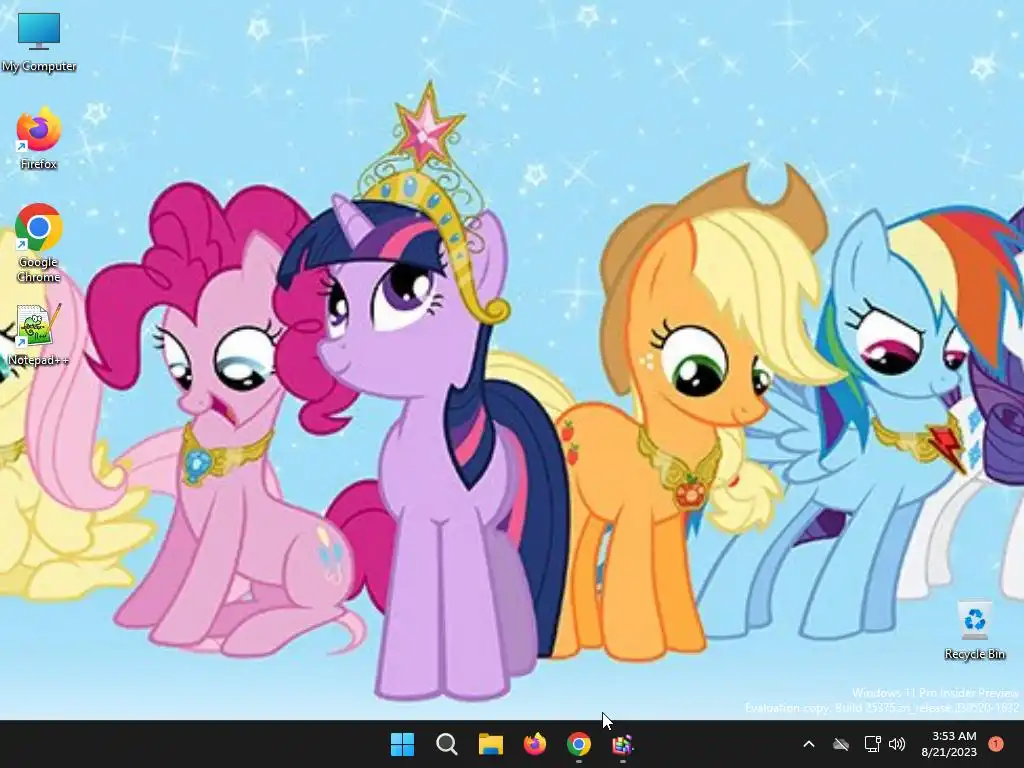Show hidden system tray icons

coord(808,744)
